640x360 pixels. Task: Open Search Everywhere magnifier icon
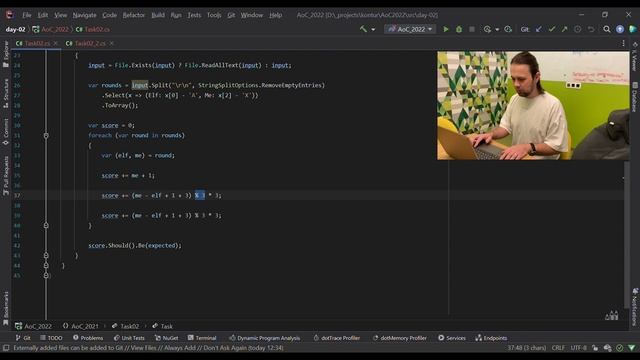pos(607,29)
